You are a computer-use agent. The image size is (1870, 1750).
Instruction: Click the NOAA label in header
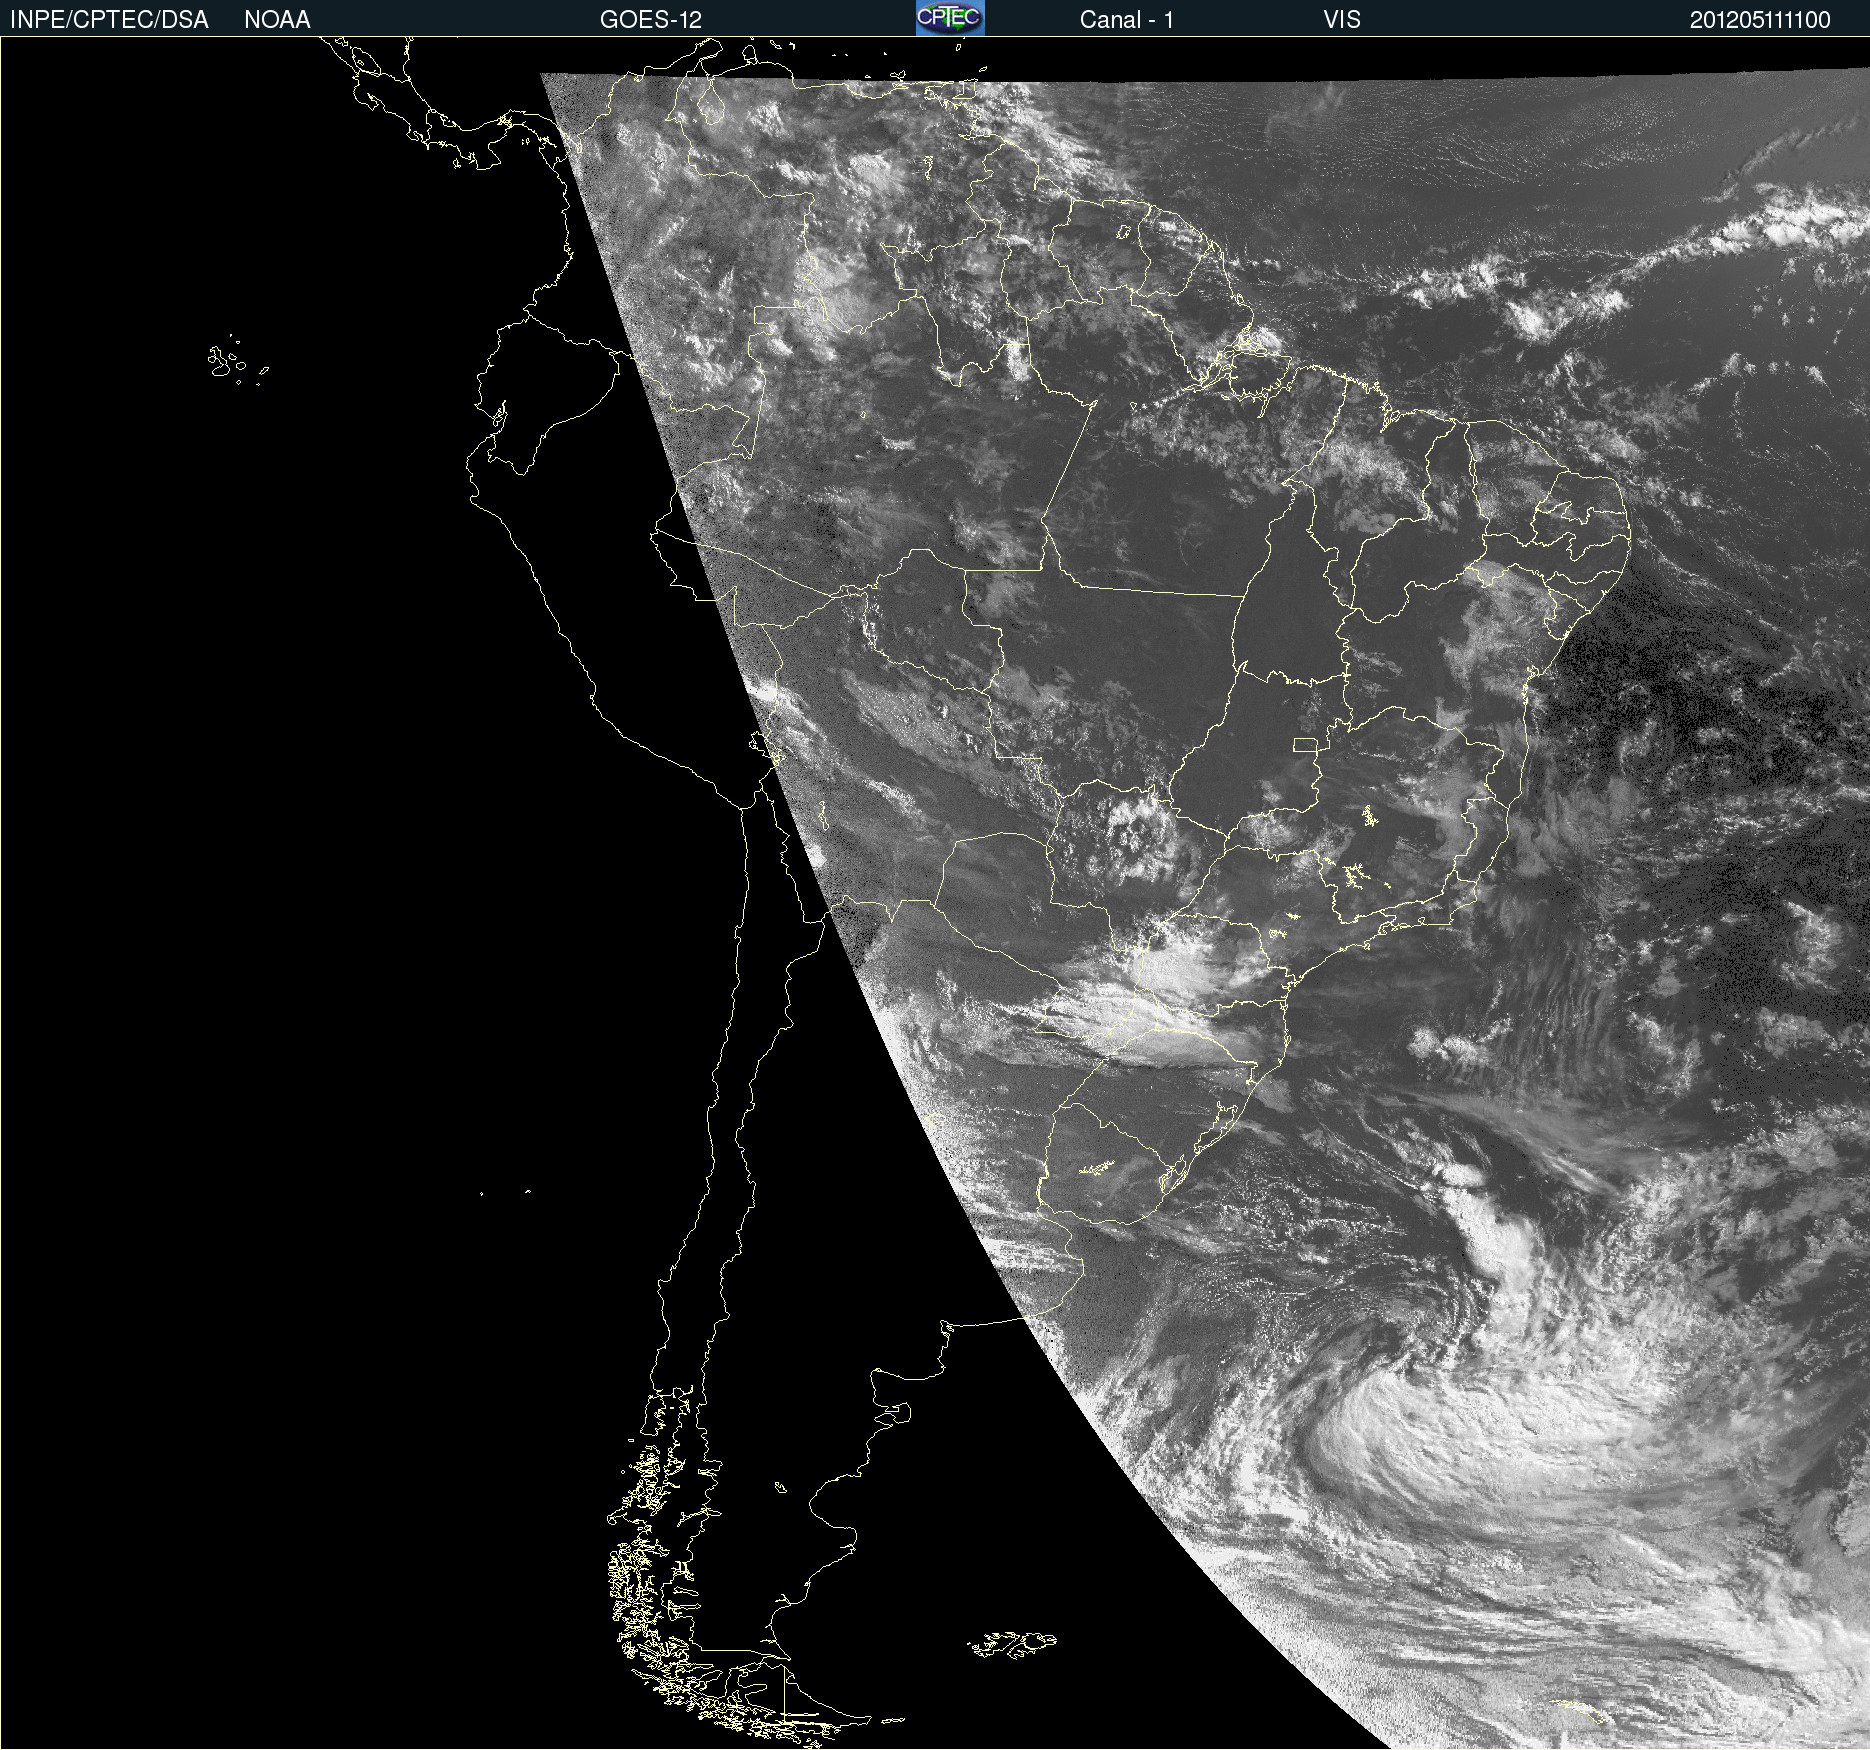[x=277, y=20]
